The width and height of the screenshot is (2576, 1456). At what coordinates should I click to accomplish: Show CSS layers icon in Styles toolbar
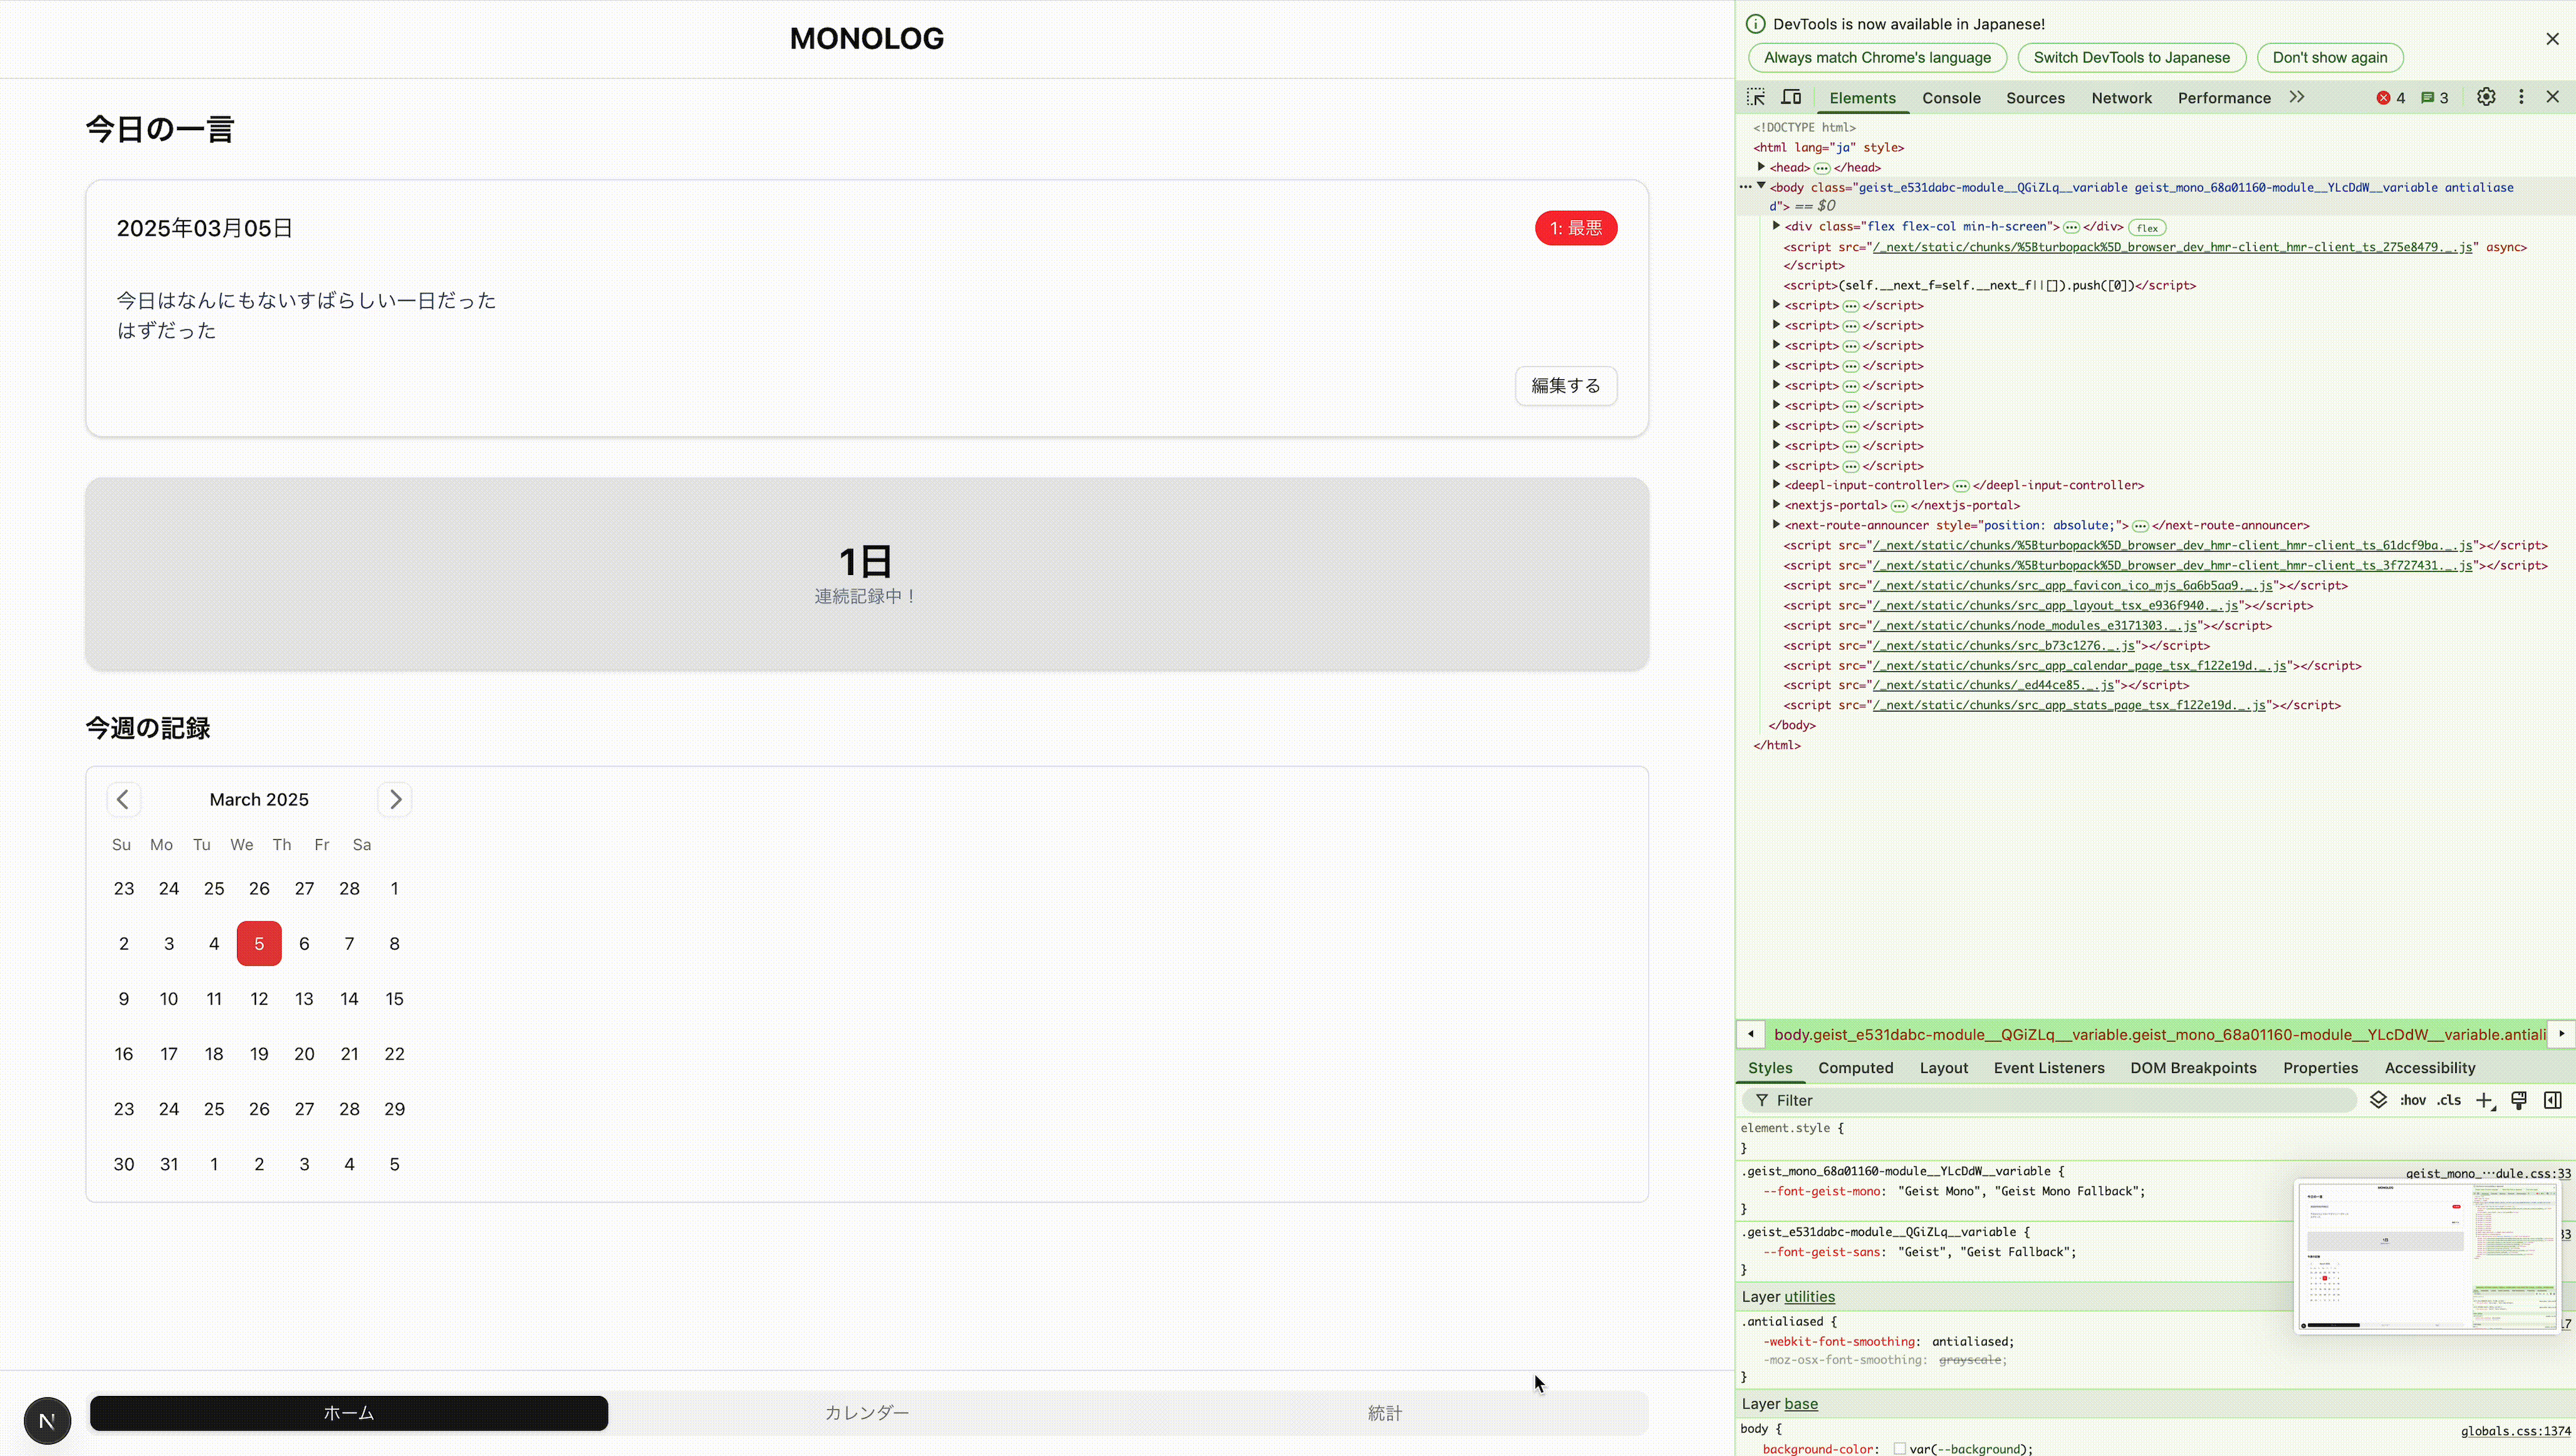(x=2379, y=1100)
